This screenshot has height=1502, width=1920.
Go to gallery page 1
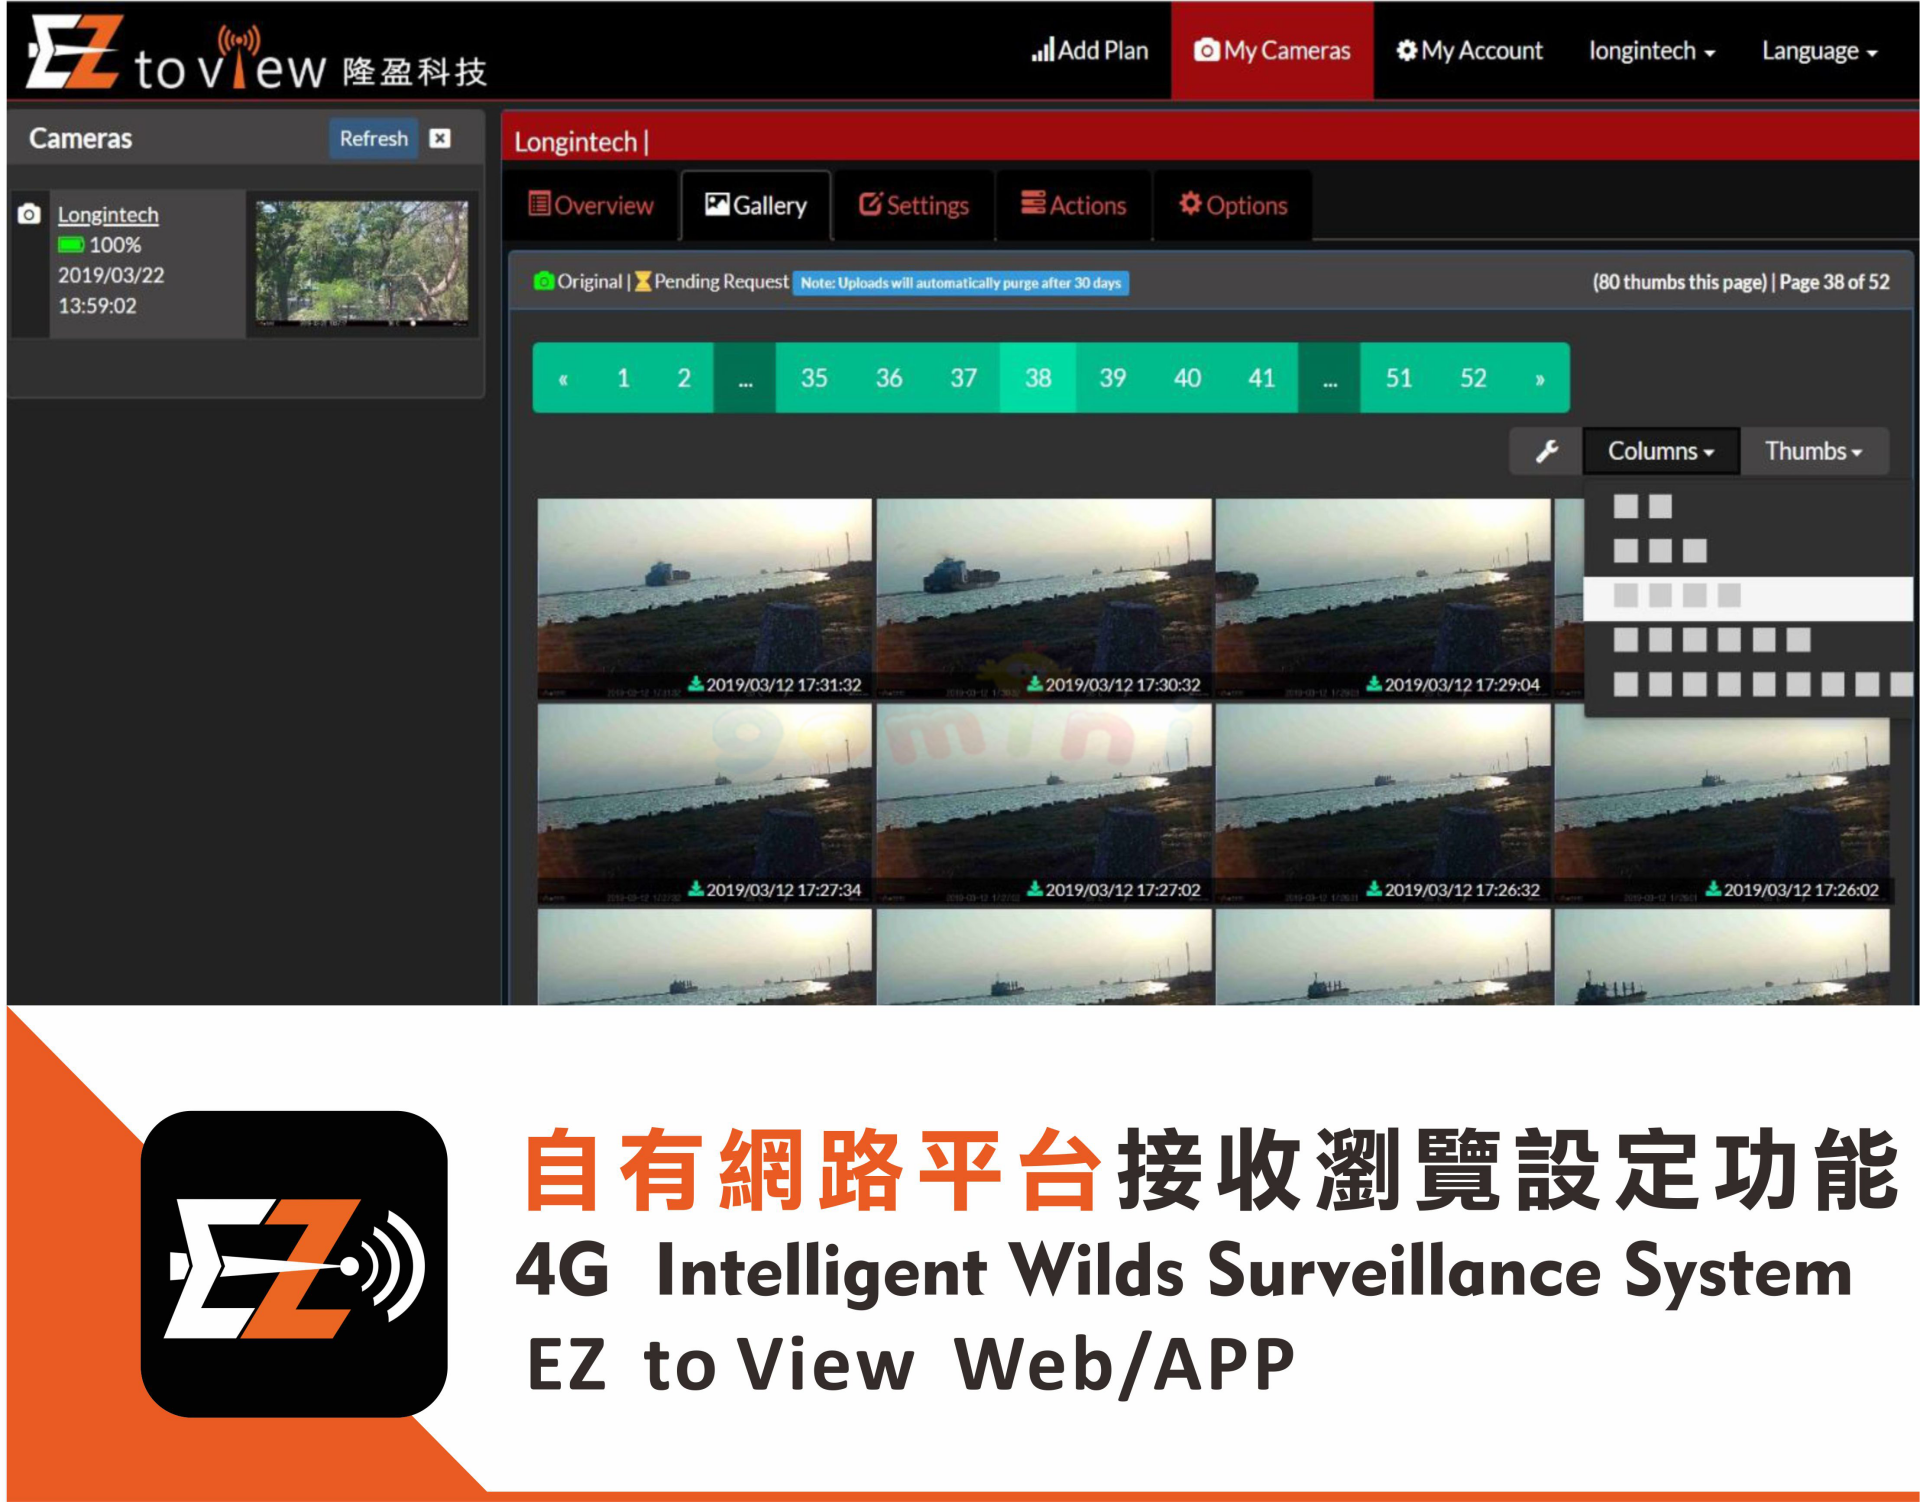[x=623, y=378]
